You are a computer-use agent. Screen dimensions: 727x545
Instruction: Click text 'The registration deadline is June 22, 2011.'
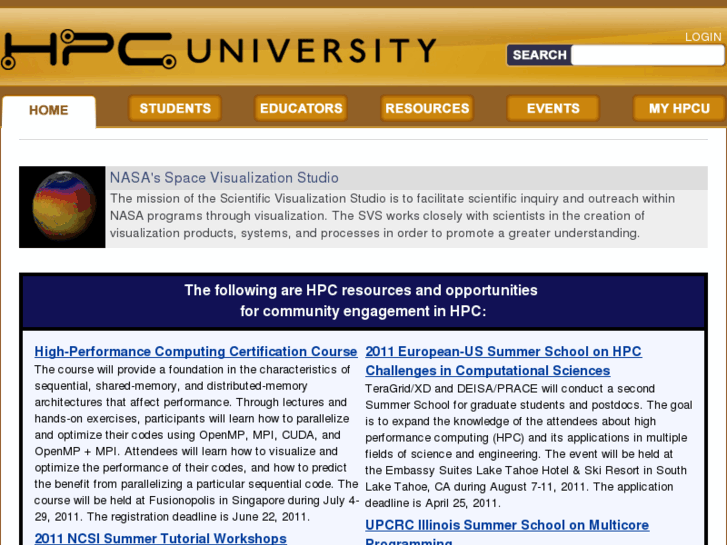198,517
